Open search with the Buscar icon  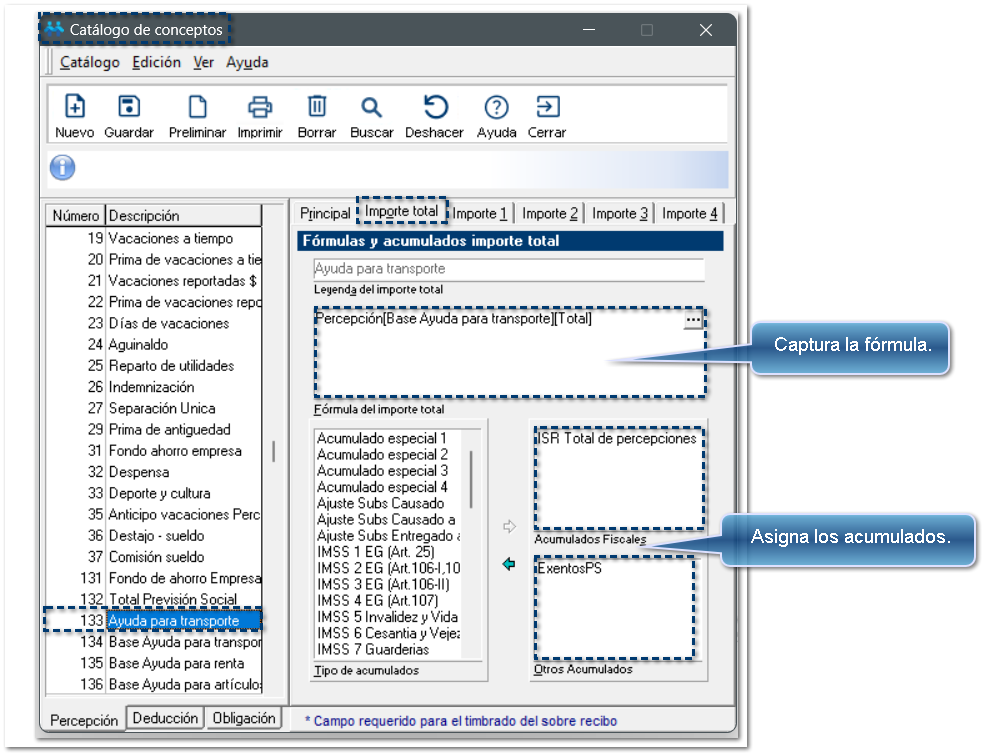371,107
